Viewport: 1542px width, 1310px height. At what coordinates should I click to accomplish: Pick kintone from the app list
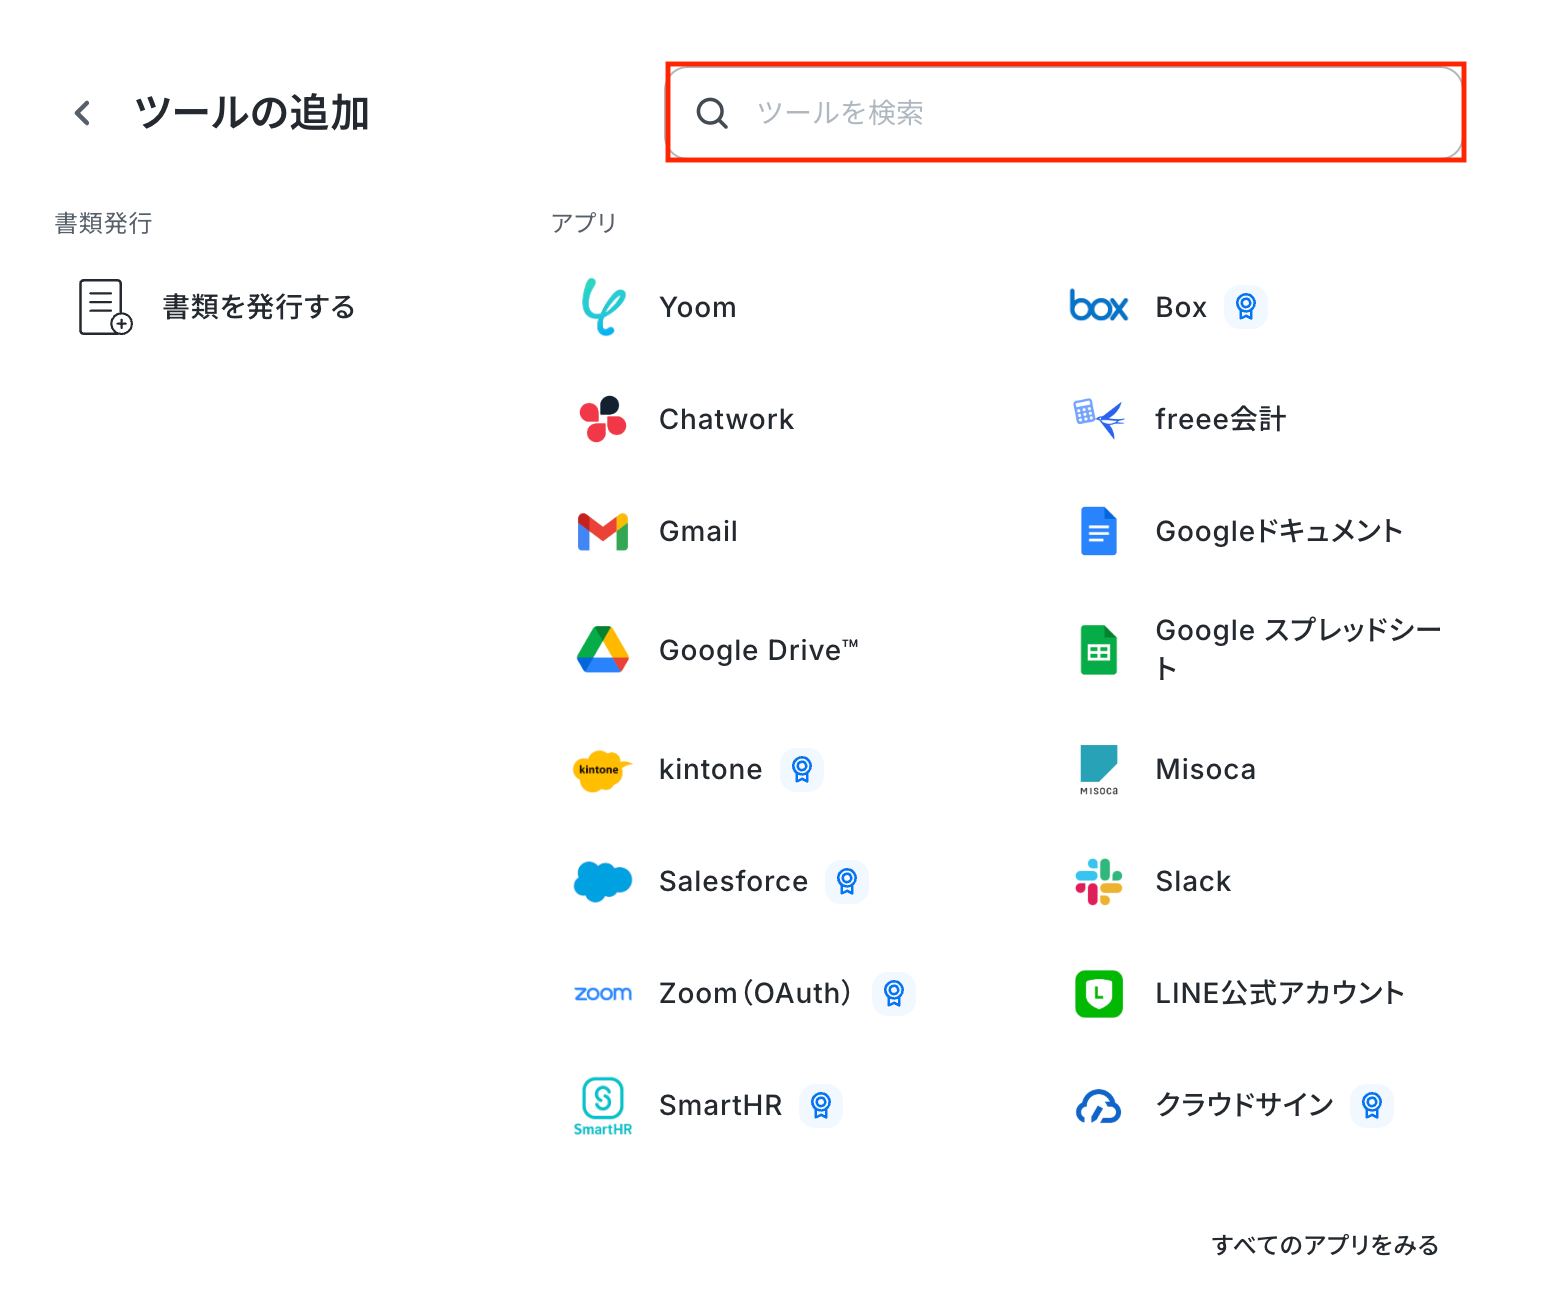711,769
